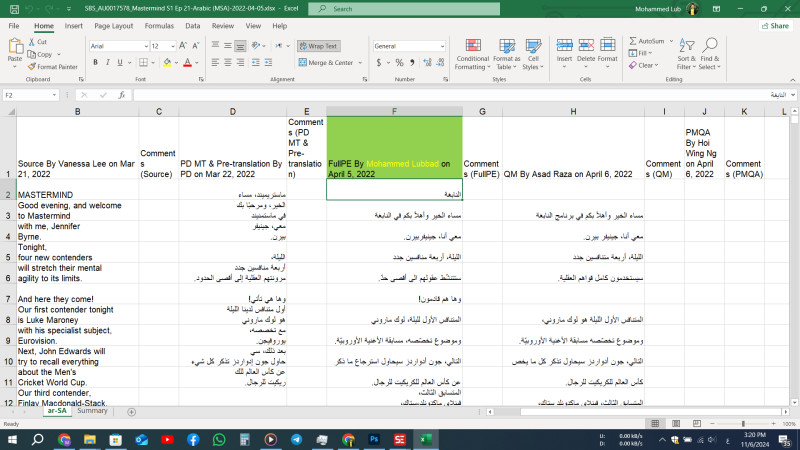The image size is (800, 450).
Task: Toggle Wrap Text for the cell
Action: tap(317, 46)
